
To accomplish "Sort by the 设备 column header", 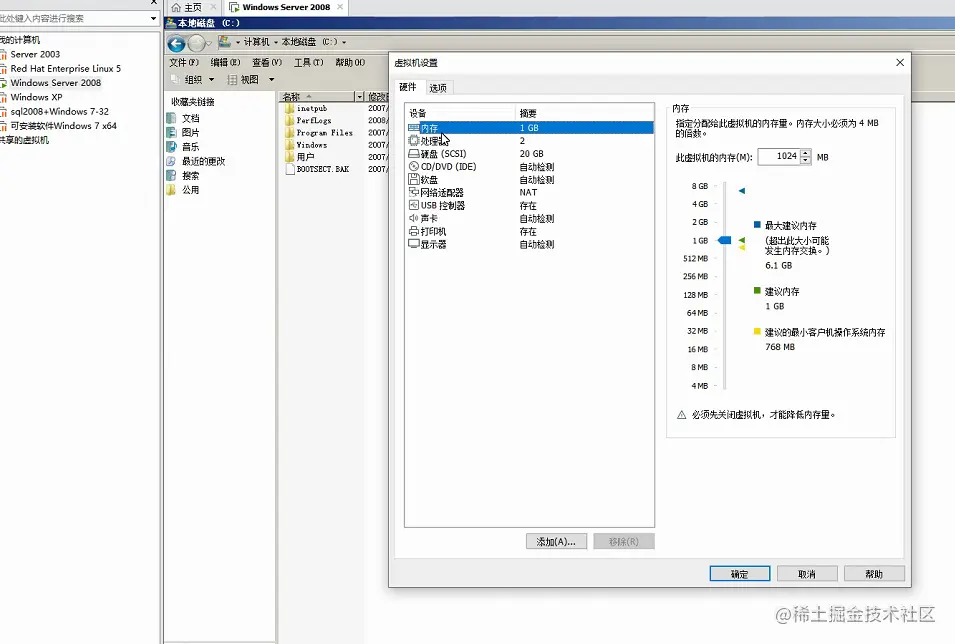I will [x=460, y=113].
